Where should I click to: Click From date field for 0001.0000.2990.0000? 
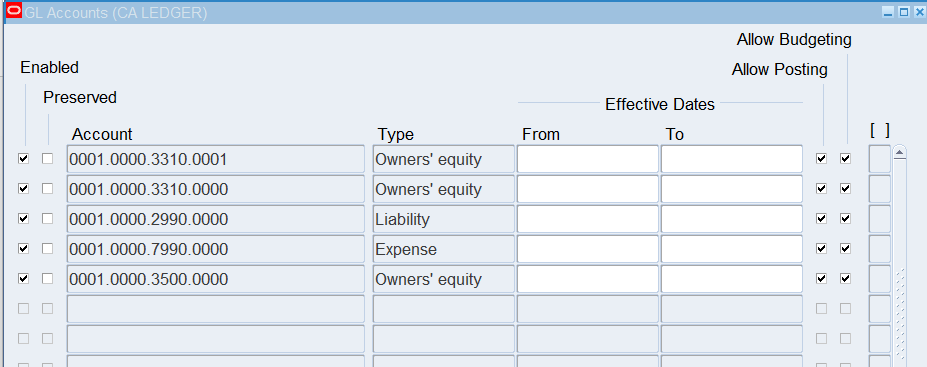pyautogui.click(x=588, y=219)
